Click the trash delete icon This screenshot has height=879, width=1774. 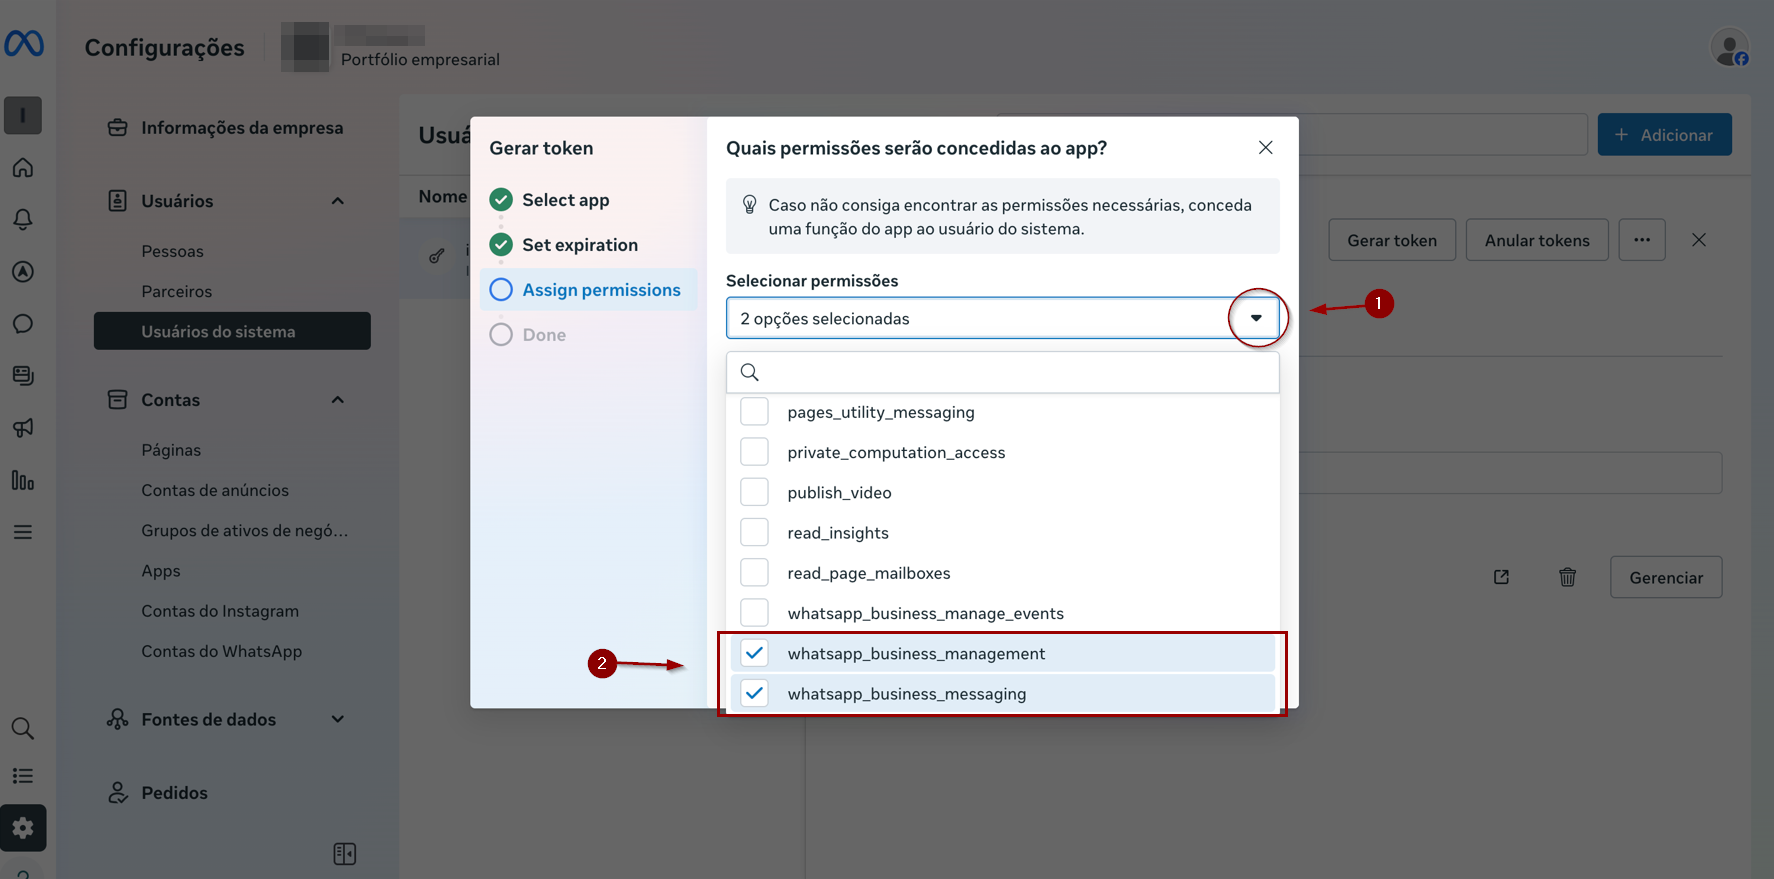1567,577
